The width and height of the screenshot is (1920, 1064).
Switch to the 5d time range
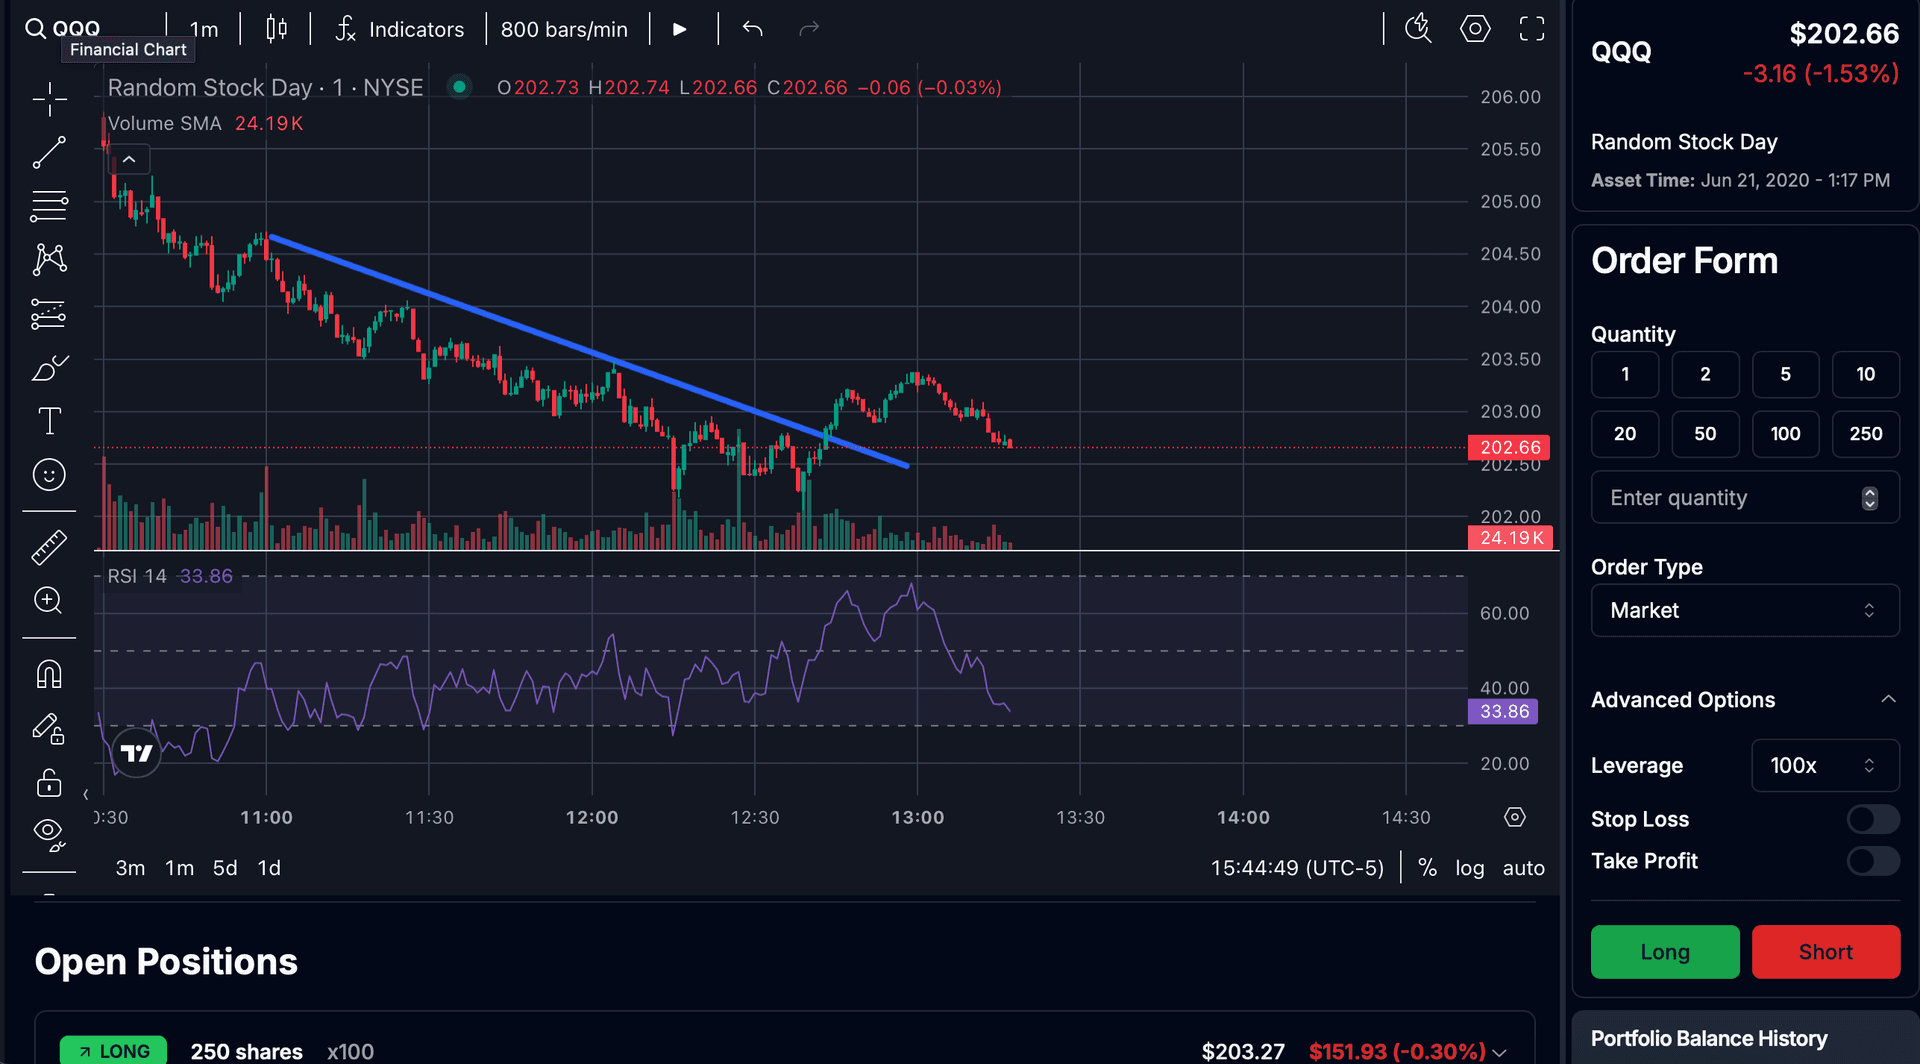tap(225, 868)
